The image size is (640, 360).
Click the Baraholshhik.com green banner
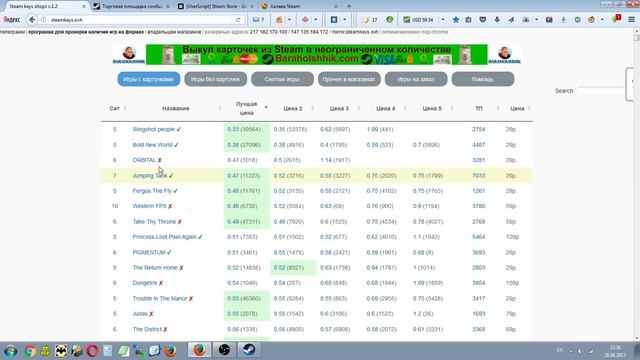pyautogui.click(x=317, y=54)
